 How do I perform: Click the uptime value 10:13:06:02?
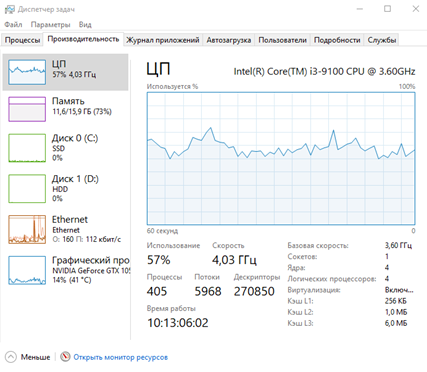pyautogui.click(x=178, y=323)
